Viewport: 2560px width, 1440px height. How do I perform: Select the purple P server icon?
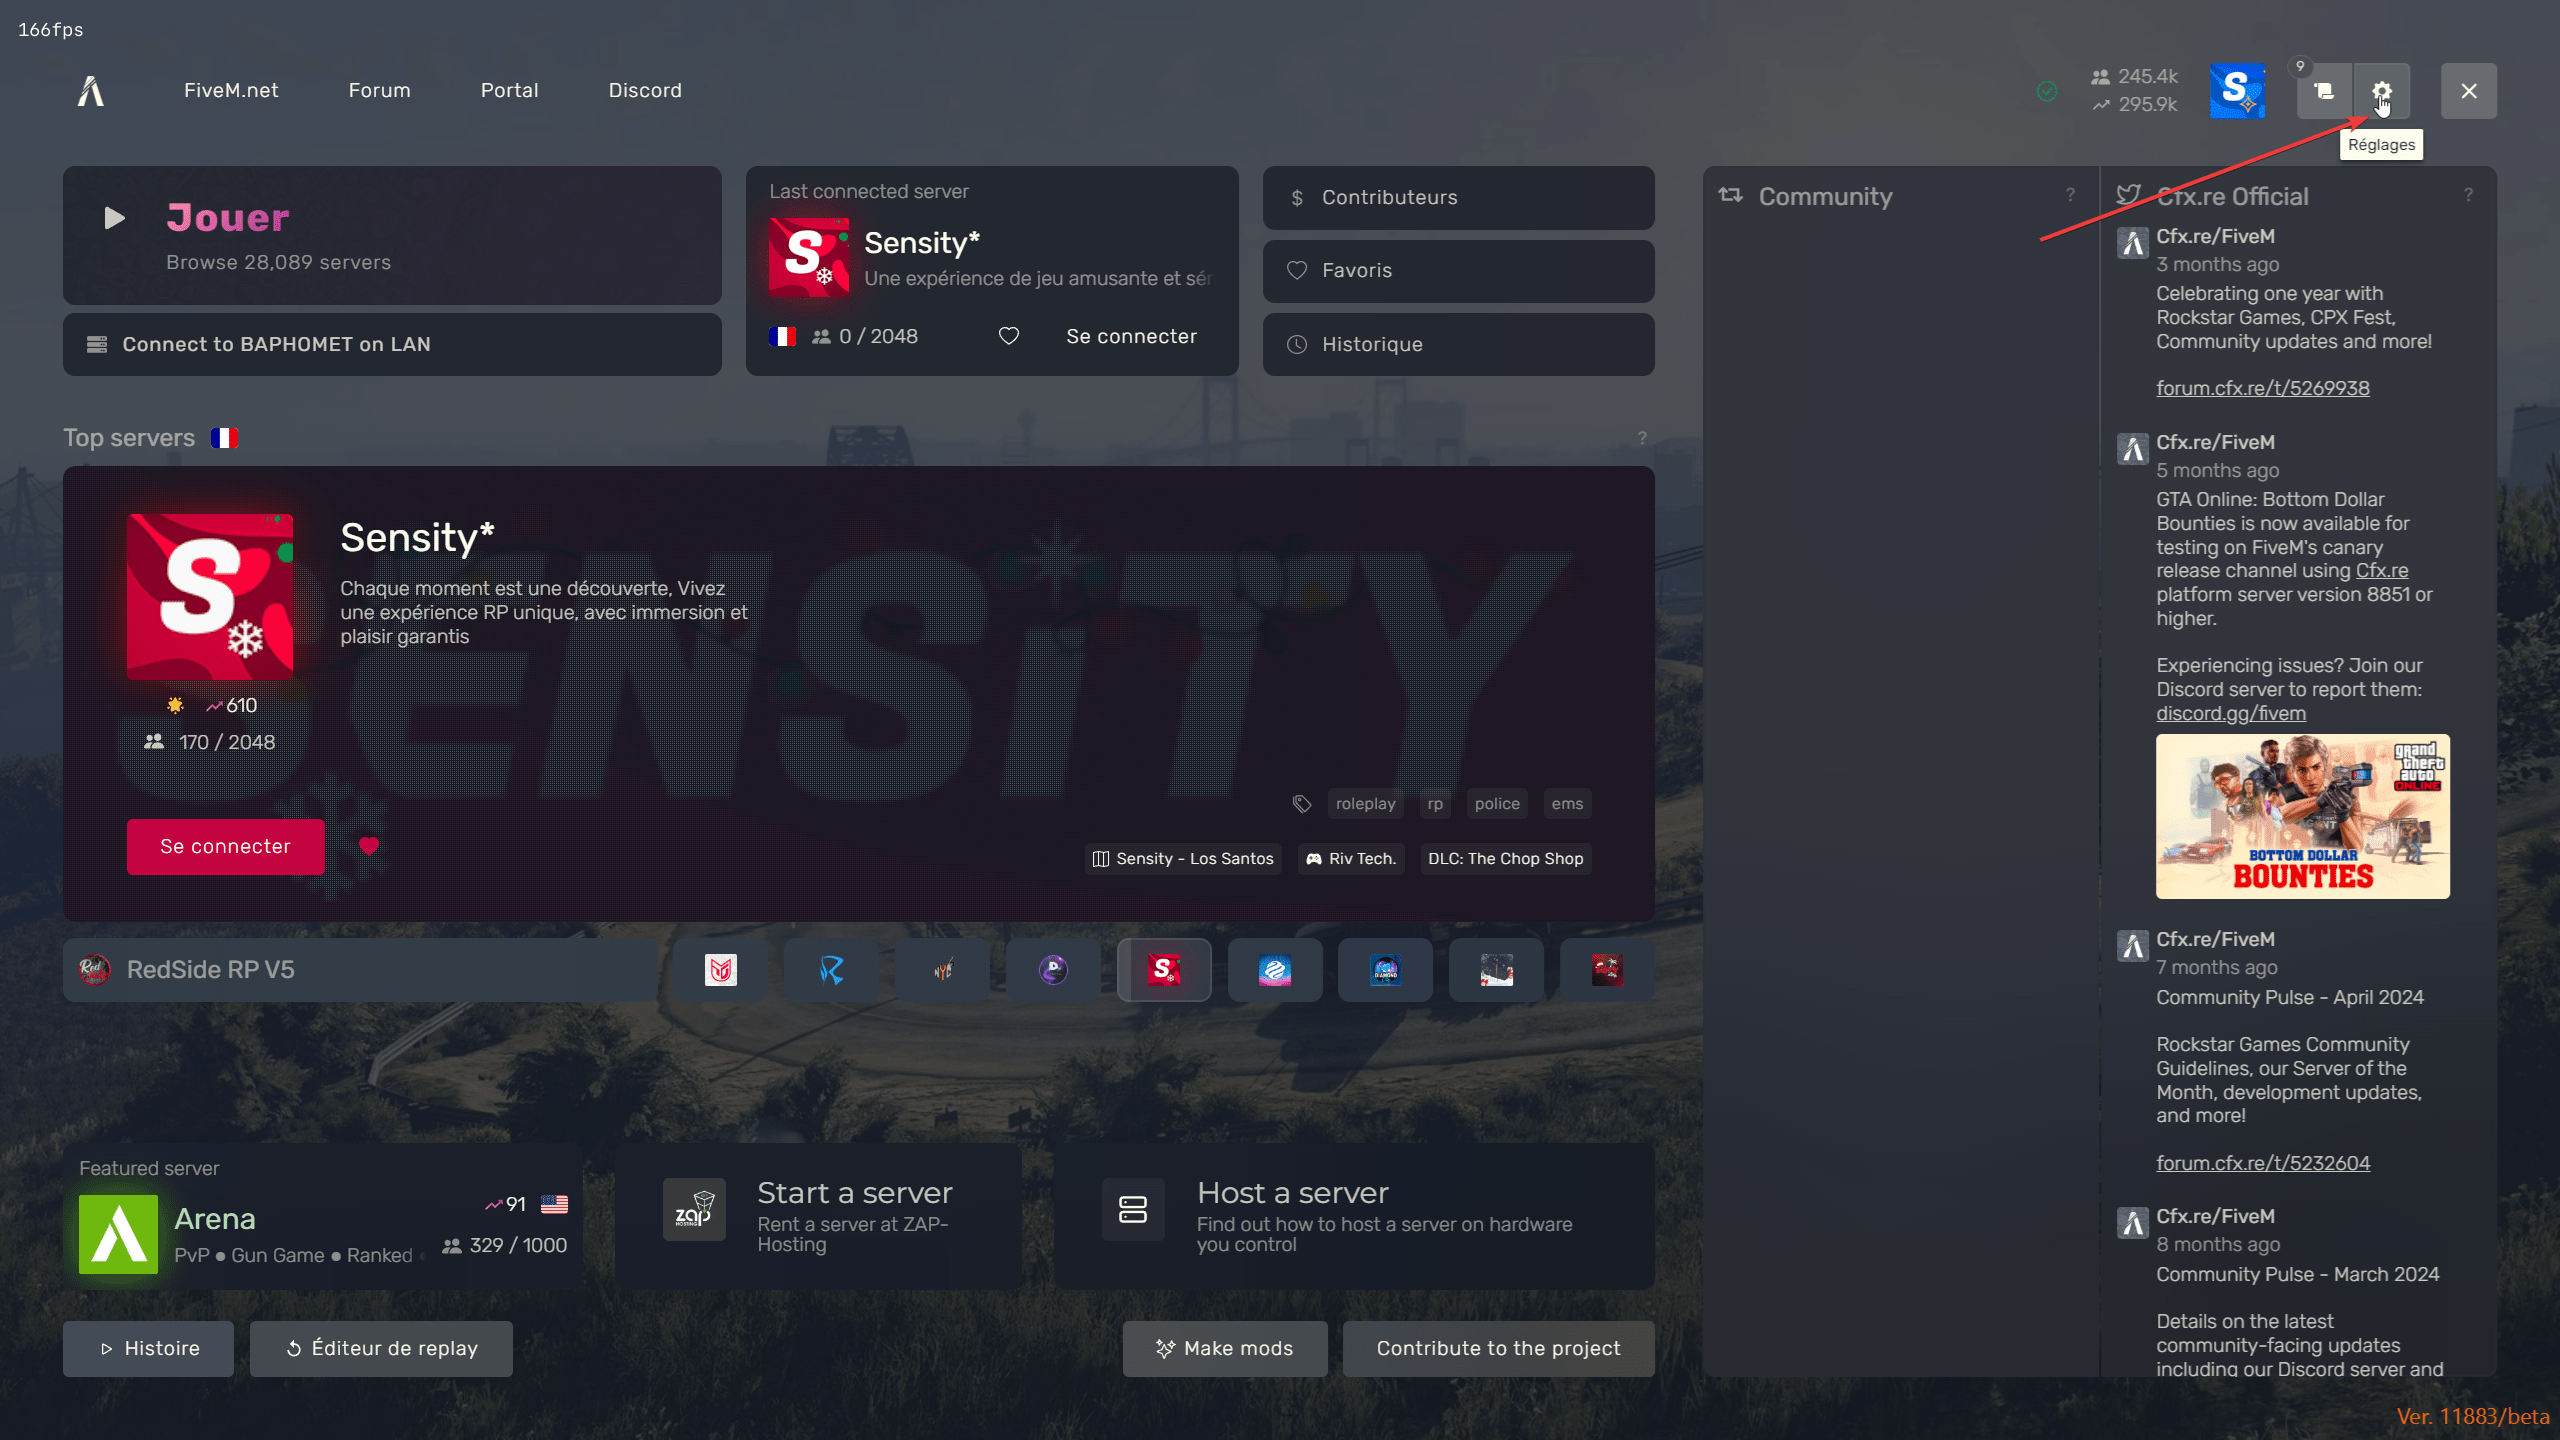pyautogui.click(x=1053, y=970)
